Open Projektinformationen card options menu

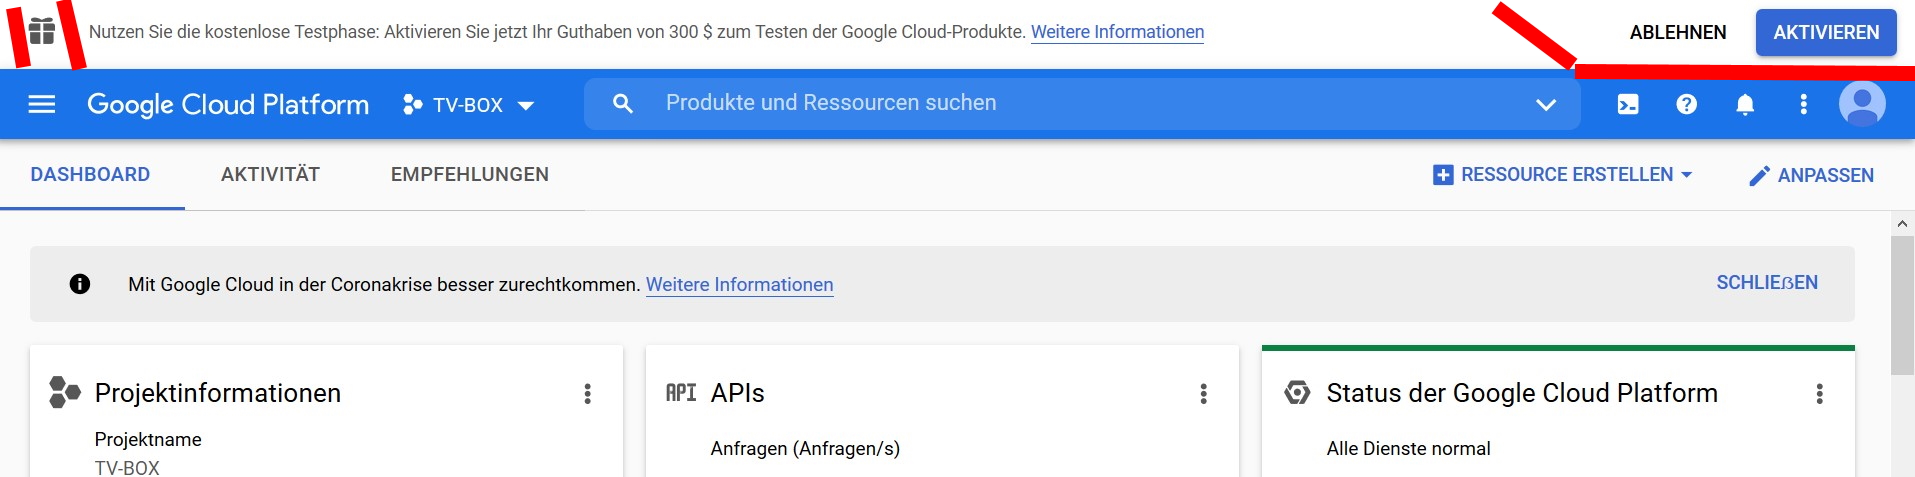click(588, 394)
